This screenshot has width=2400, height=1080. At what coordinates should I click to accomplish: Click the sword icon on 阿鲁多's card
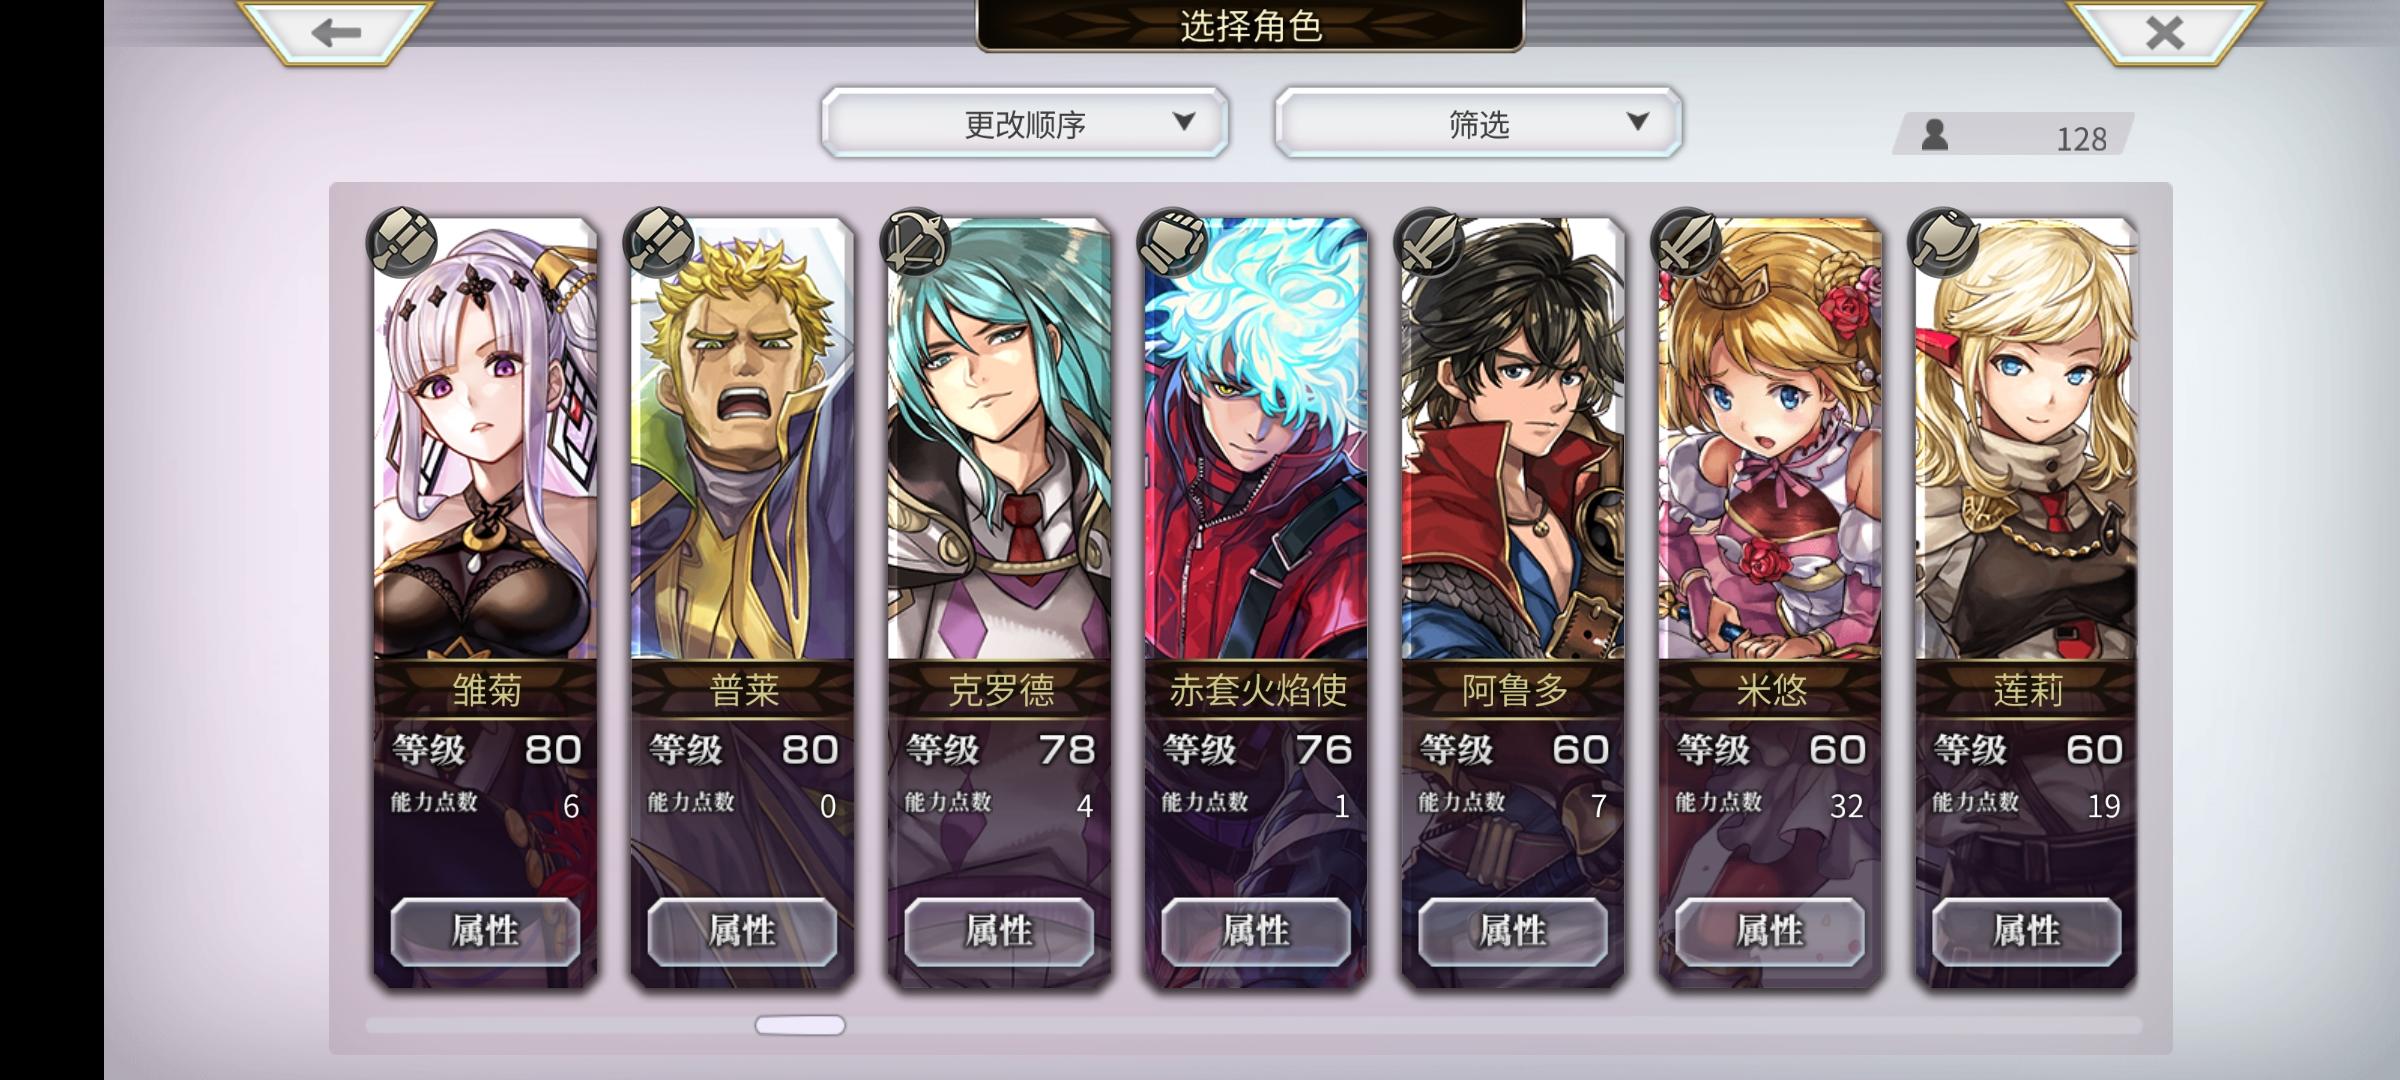(x=1430, y=242)
